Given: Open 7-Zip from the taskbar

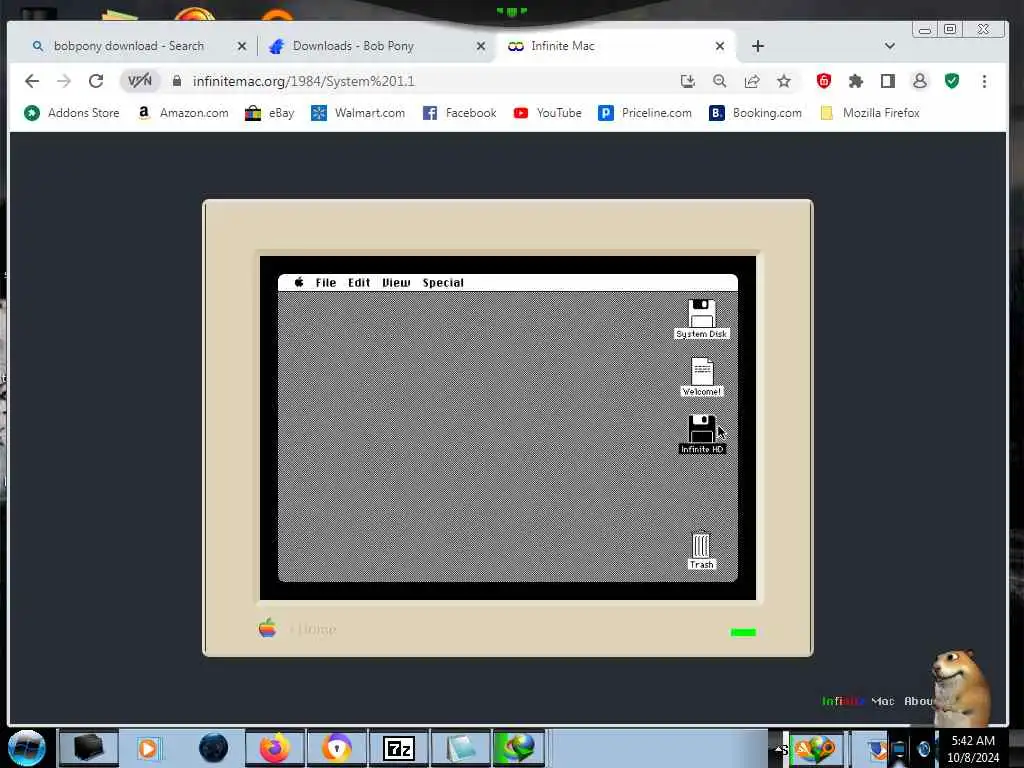Looking at the screenshot, I should point(399,748).
